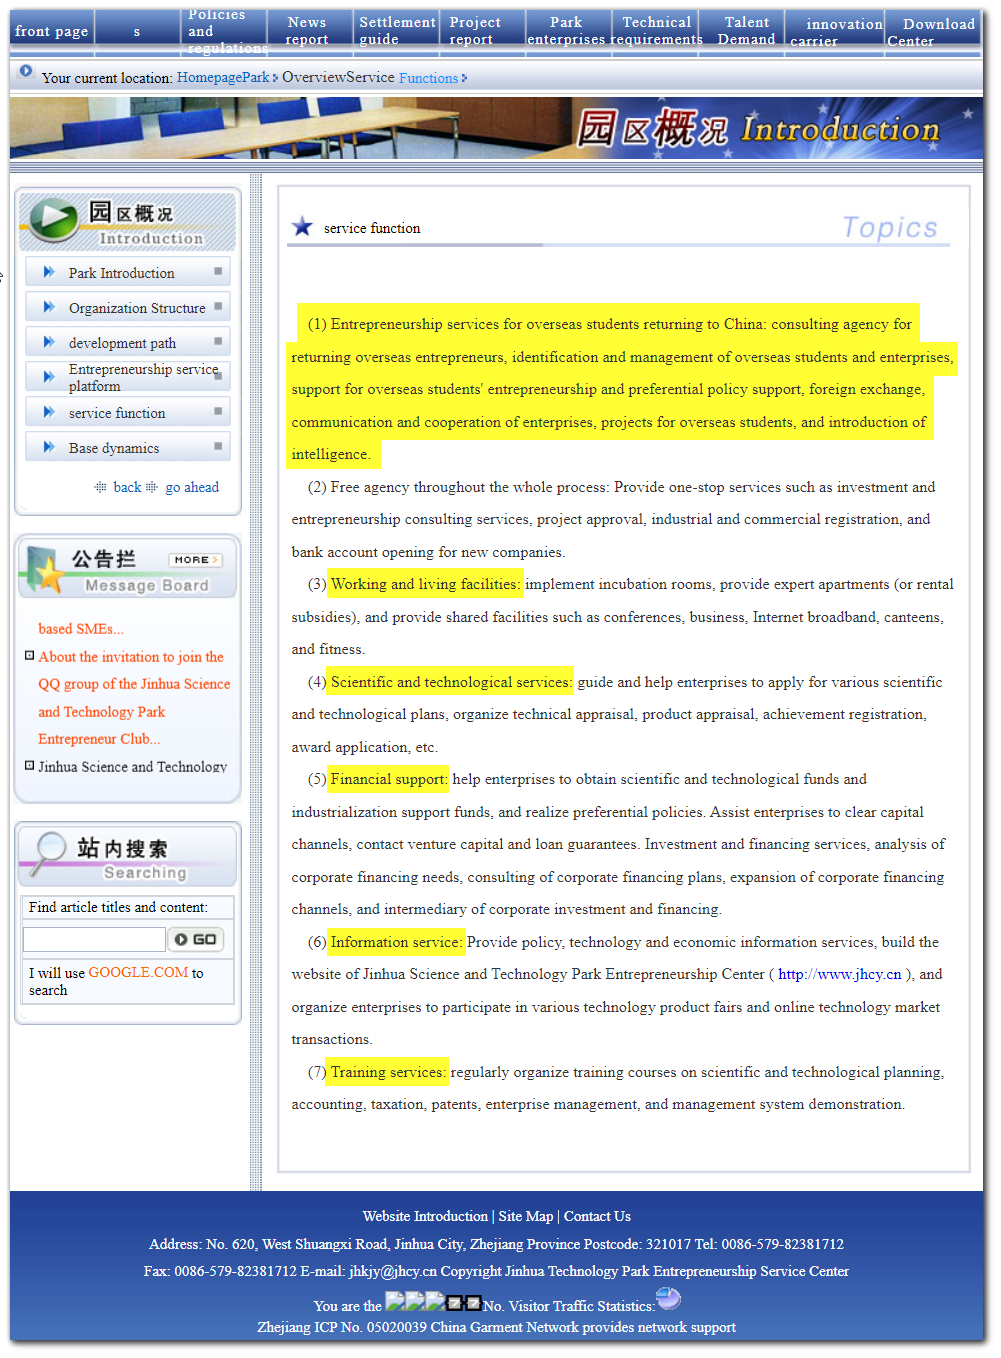Click the MORE button on Message Board
Screen dimensions: 1001x1358
click(195, 560)
